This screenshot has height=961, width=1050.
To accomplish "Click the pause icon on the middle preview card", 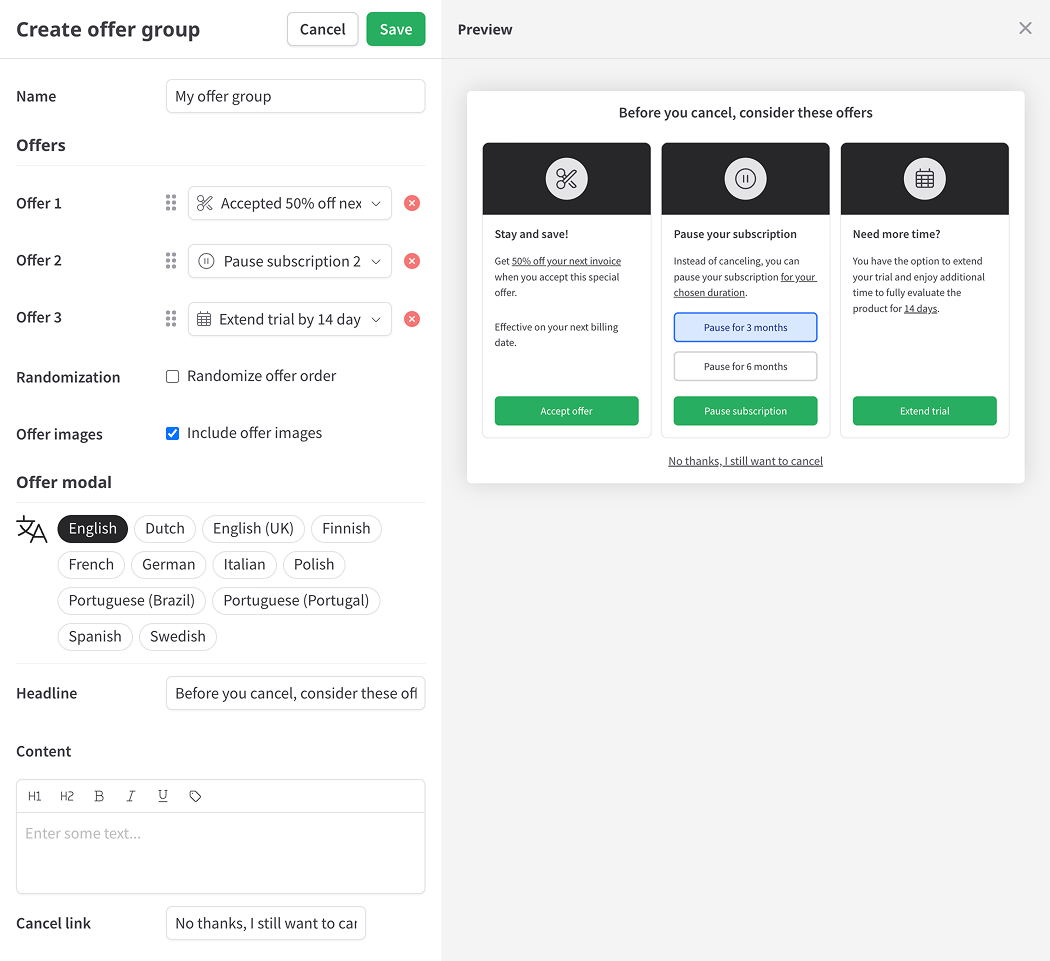I will pos(745,179).
